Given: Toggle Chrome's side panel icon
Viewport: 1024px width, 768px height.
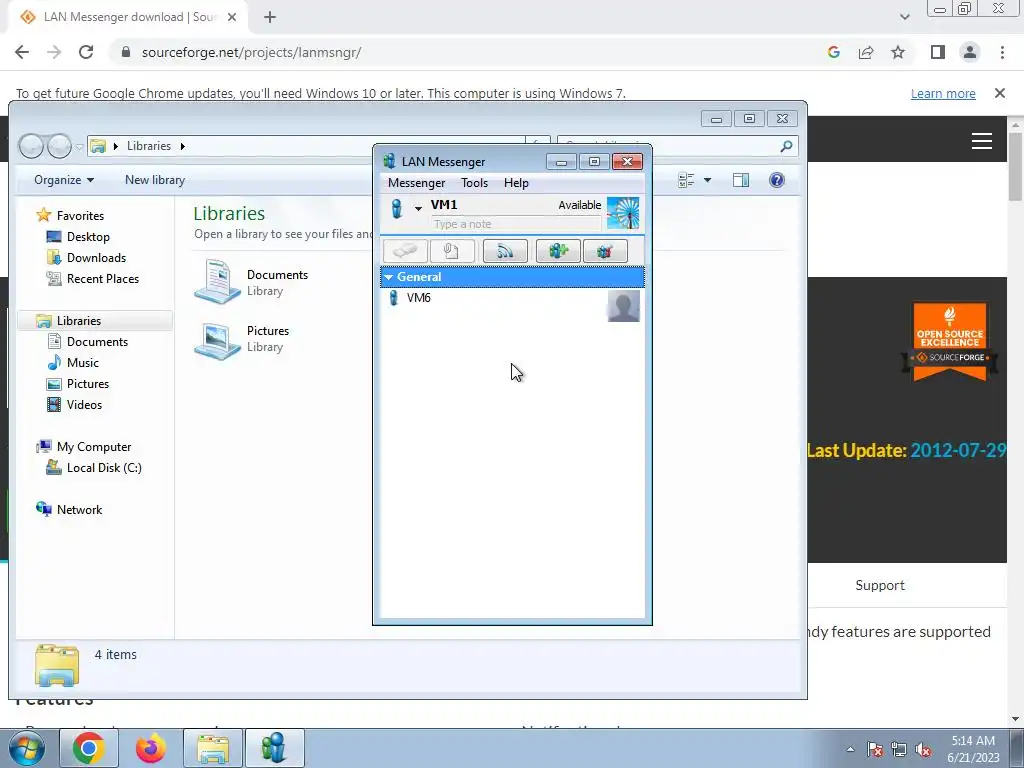Looking at the screenshot, I should pyautogui.click(x=938, y=52).
